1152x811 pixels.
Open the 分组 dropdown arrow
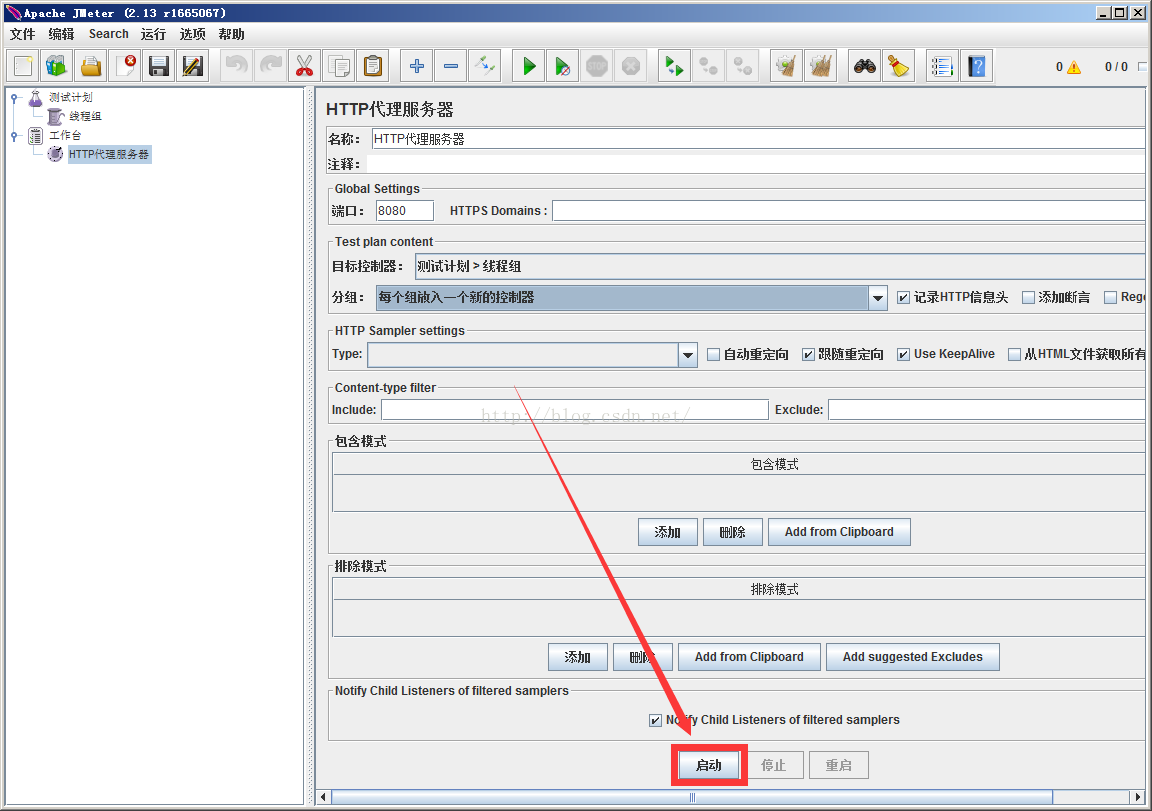878,298
